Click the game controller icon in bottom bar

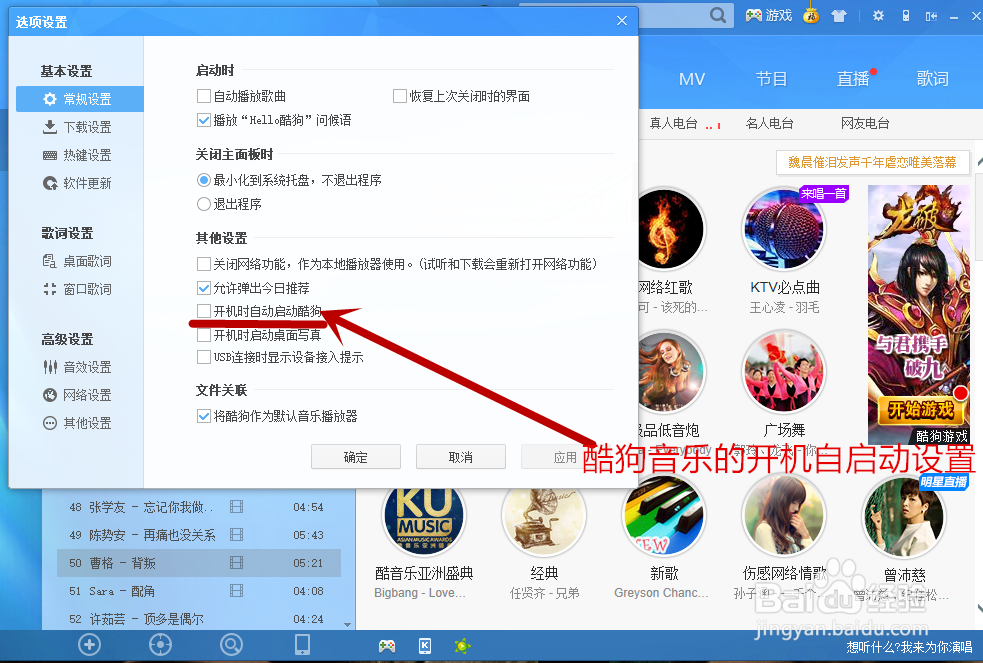tap(387, 645)
